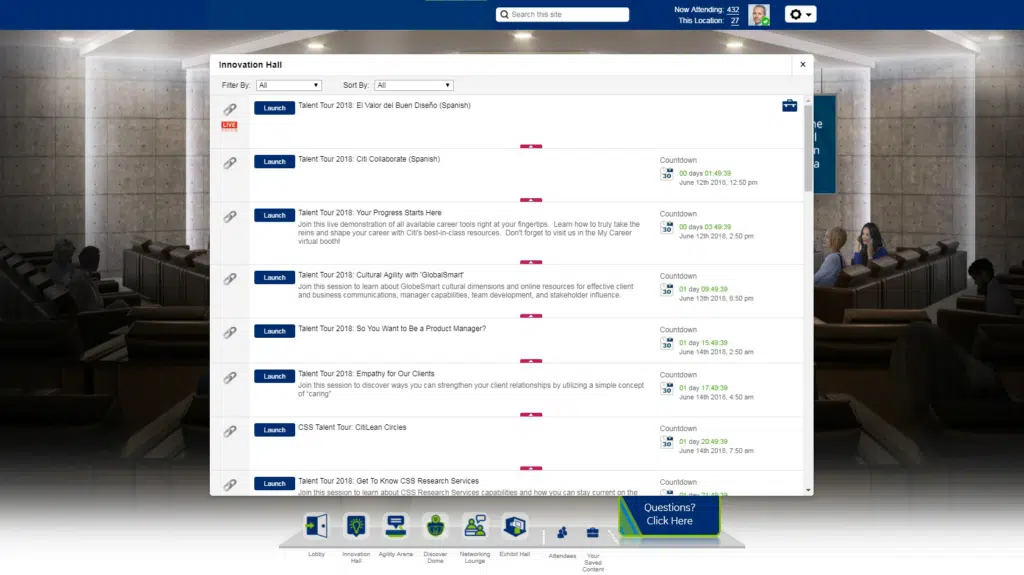Click link icon for El Valor del Buen Diseño

pos(230,109)
